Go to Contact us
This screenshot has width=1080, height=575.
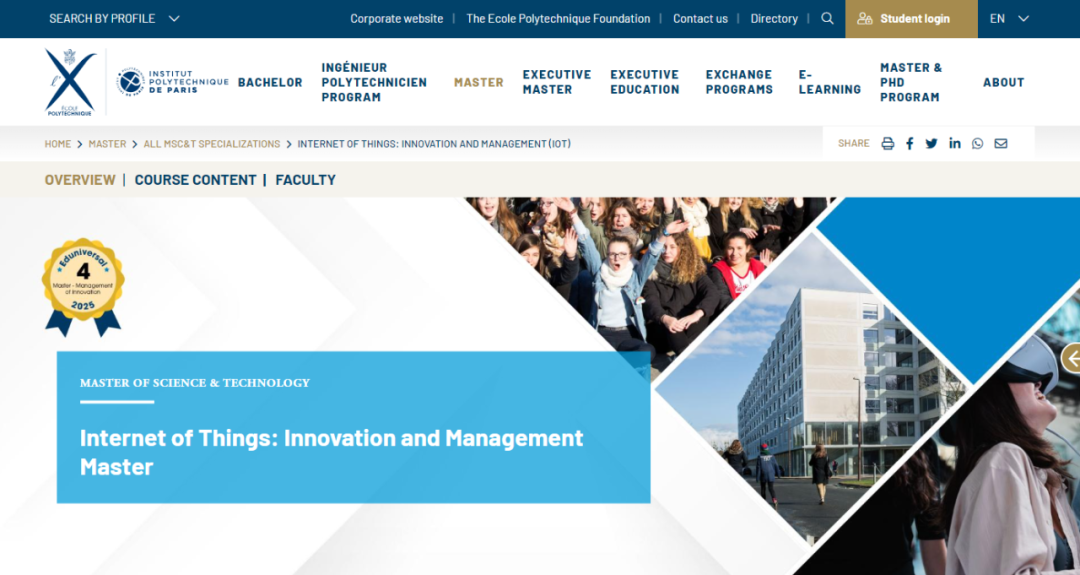[700, 19]
